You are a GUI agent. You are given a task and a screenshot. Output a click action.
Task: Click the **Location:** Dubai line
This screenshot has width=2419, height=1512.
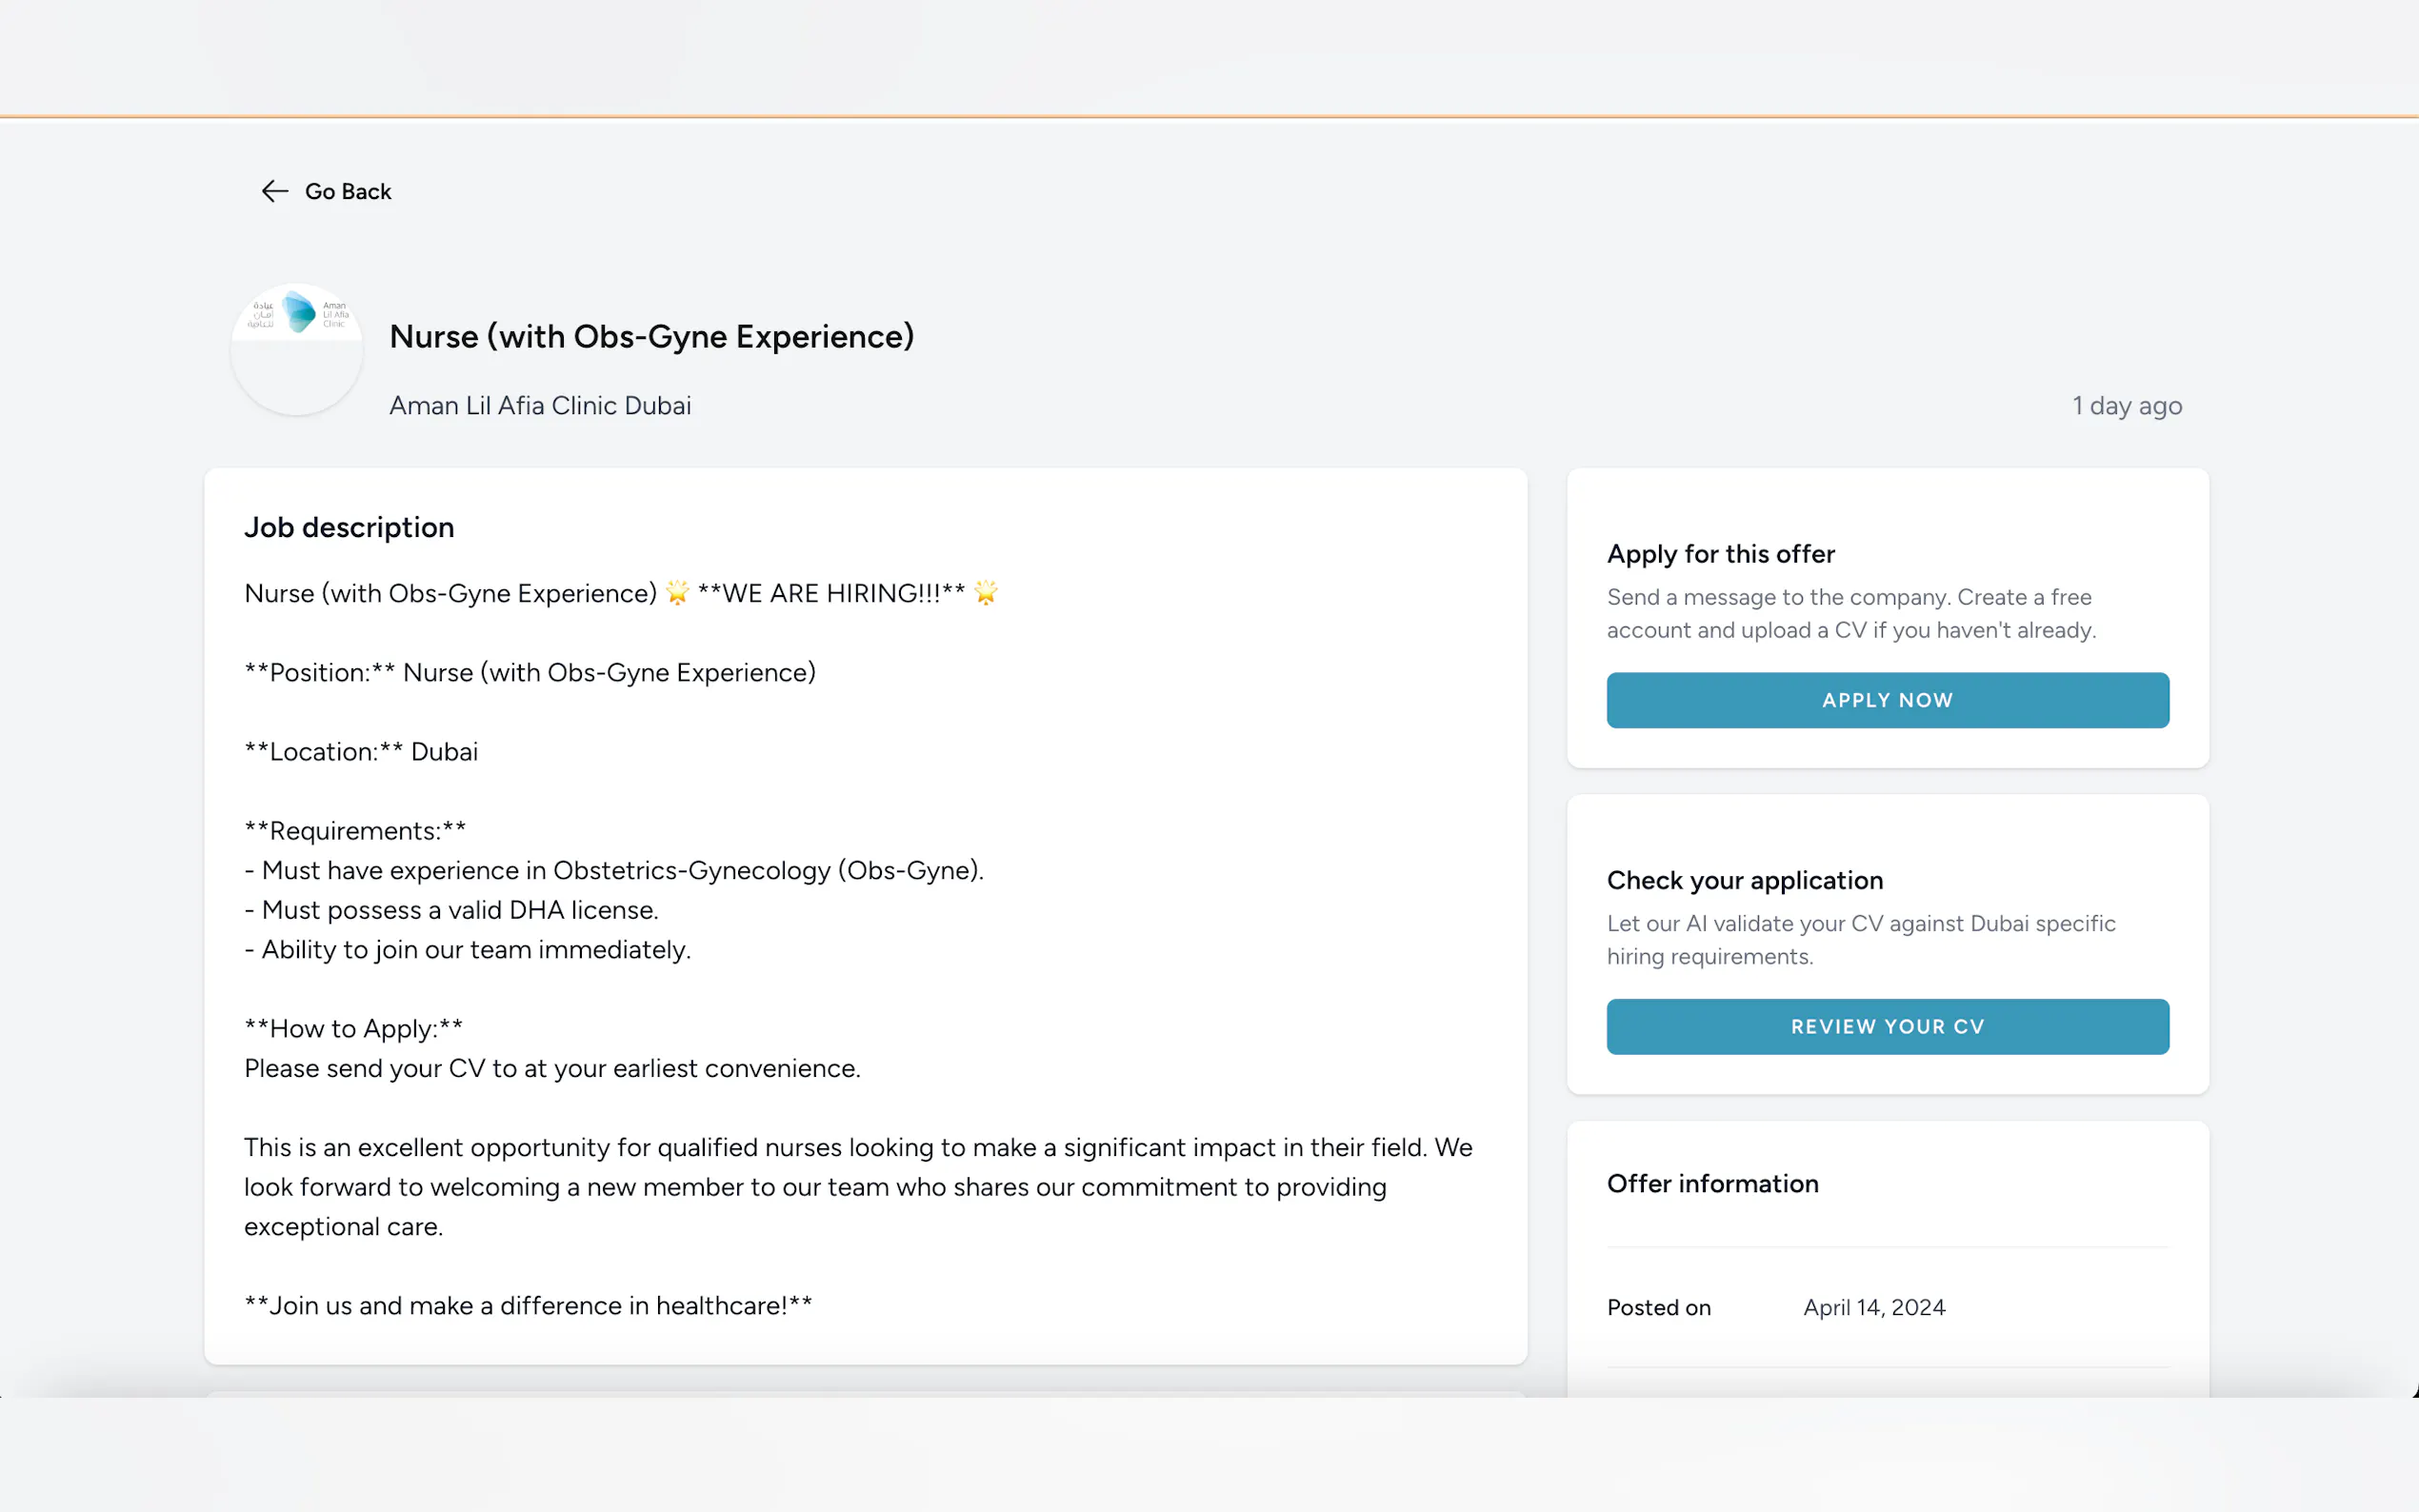361,752
